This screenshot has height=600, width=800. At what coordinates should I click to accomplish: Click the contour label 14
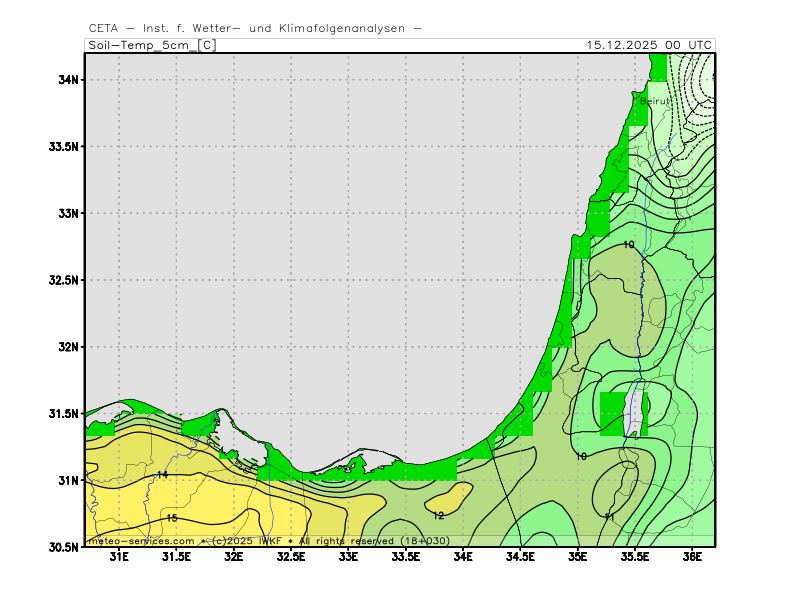coord(162,474)
